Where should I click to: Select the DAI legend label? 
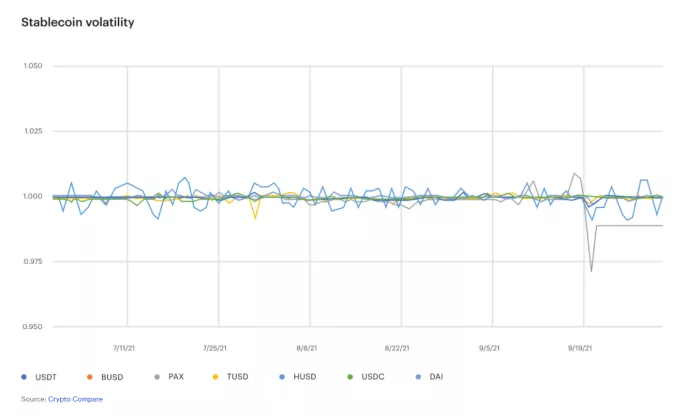coord(436,377)
